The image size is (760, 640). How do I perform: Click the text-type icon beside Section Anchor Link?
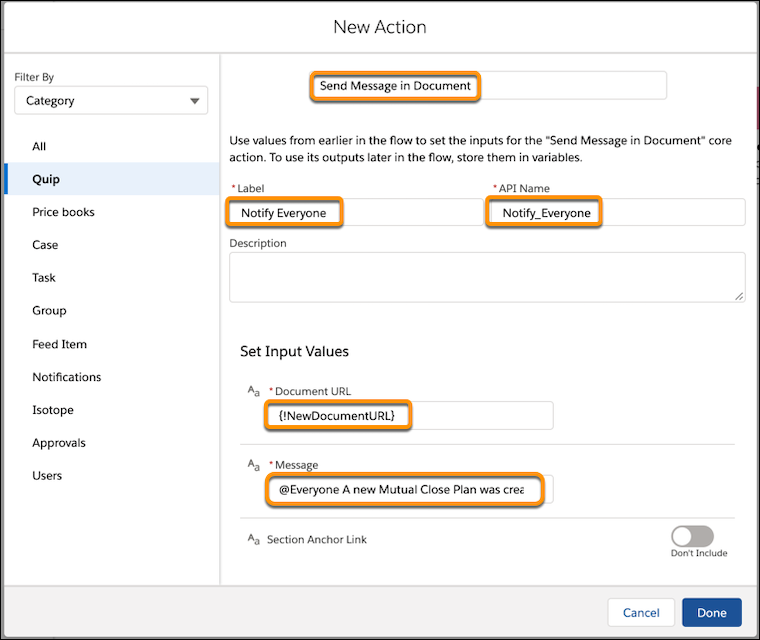point(254,539)
